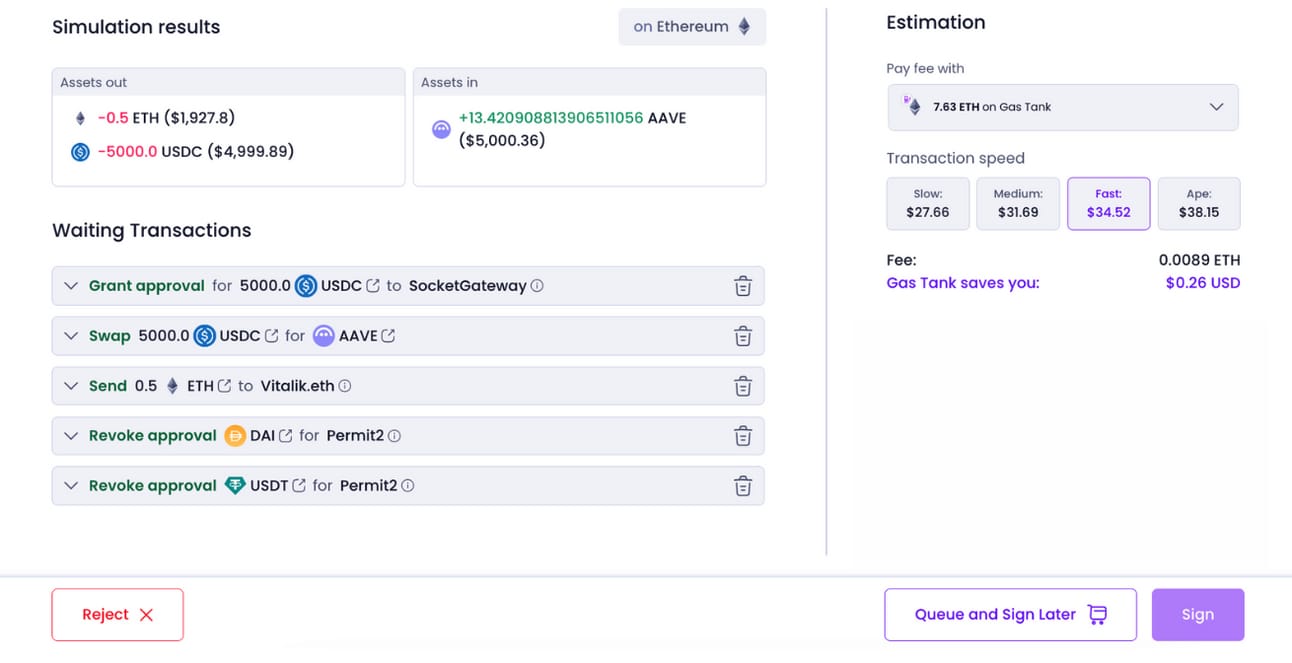
Task: Expand the Send 0.5 ETH transaction details
Action: tap(71, 386)
